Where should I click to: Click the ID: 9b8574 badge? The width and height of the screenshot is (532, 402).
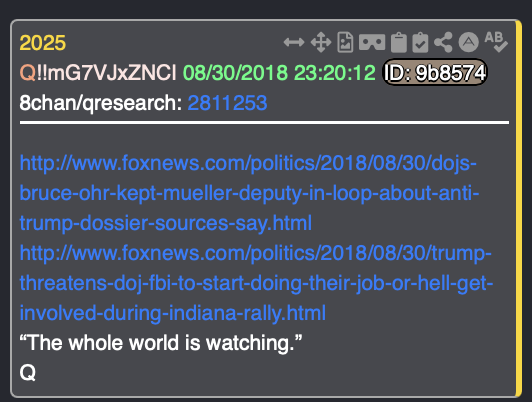pos(435,72)
